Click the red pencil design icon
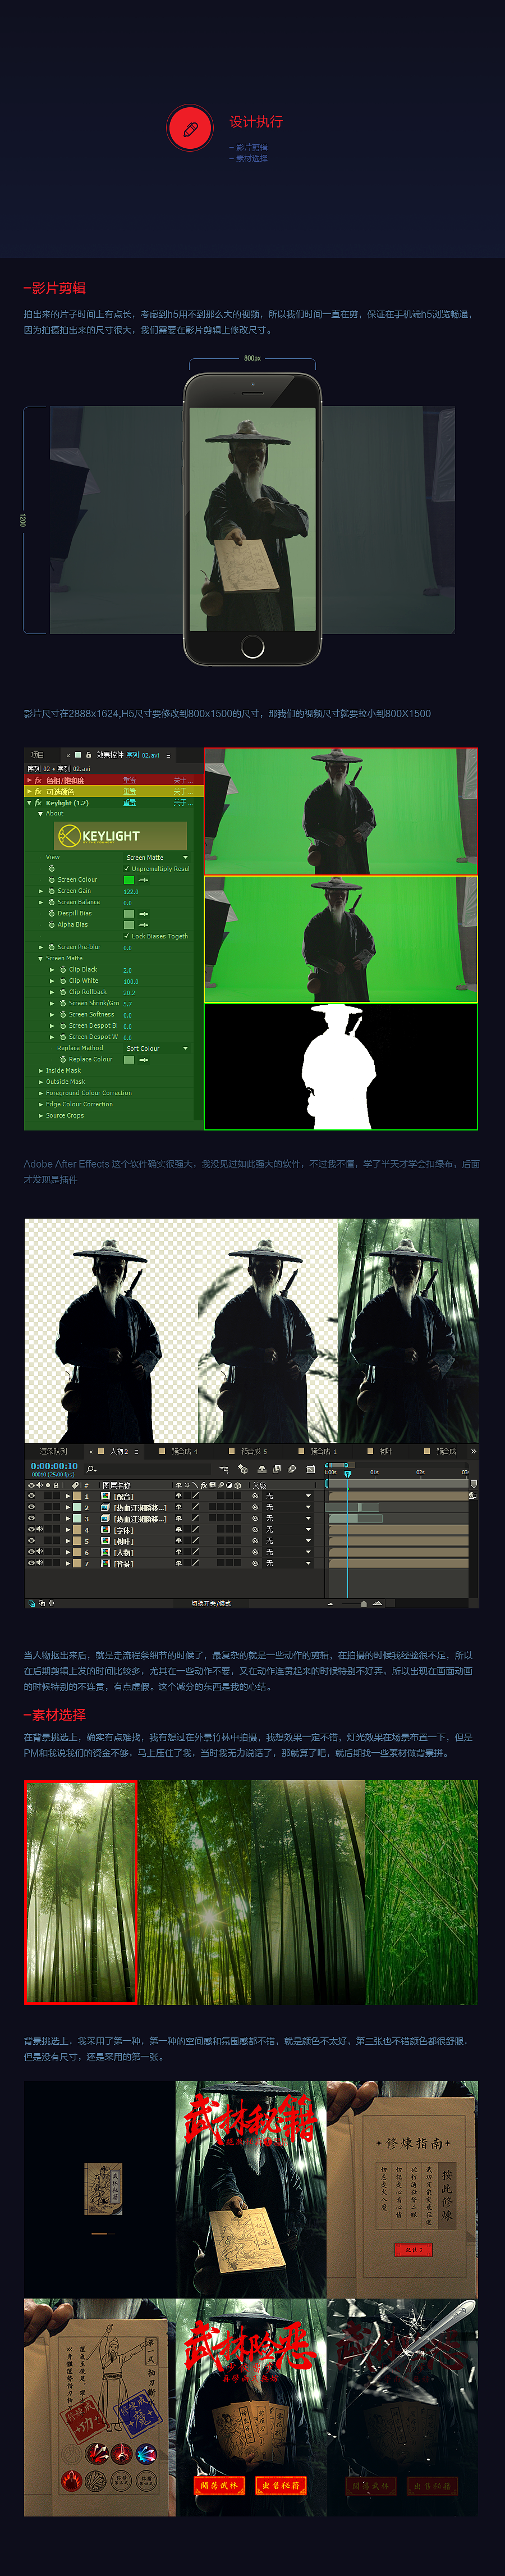Viewport: 505px width, 2576px height. [x=190, y=128]
